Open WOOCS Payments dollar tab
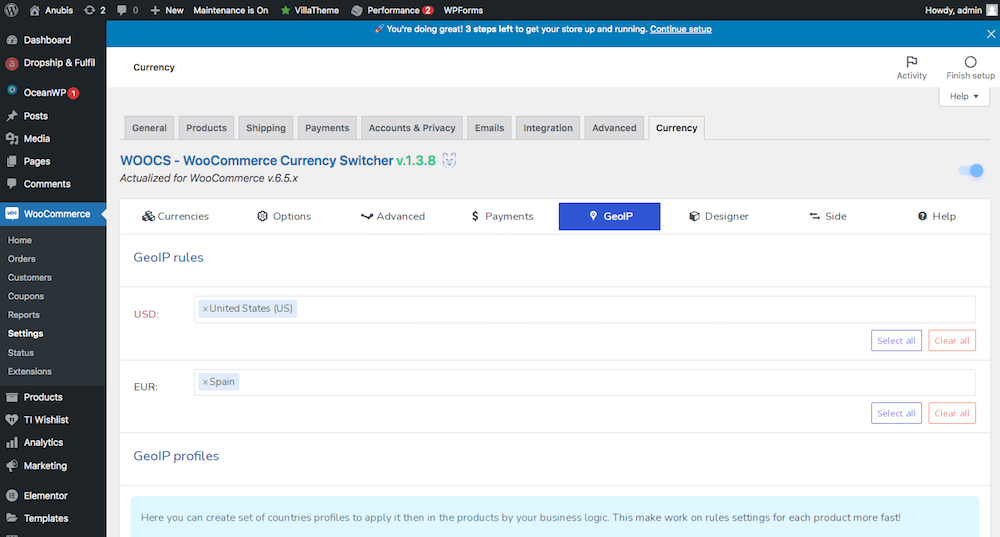Viewport: 1000px width, 537px height. coord(502,216)
